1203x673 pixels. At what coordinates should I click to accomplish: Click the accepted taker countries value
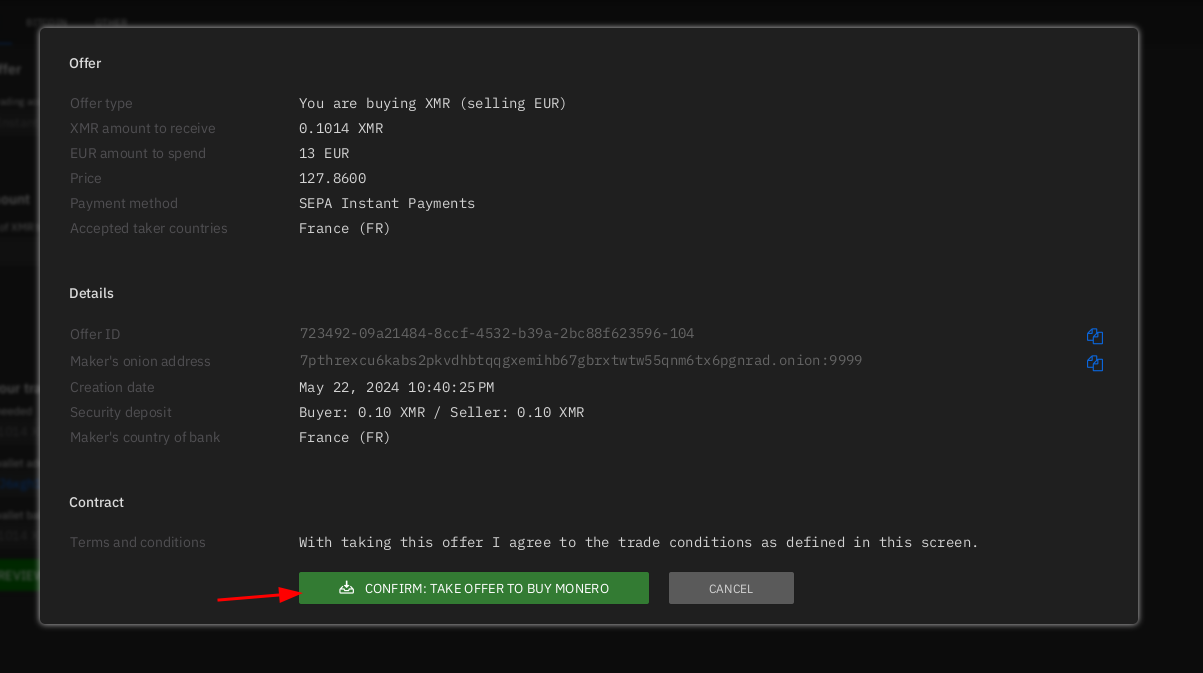tap(344, 229)
